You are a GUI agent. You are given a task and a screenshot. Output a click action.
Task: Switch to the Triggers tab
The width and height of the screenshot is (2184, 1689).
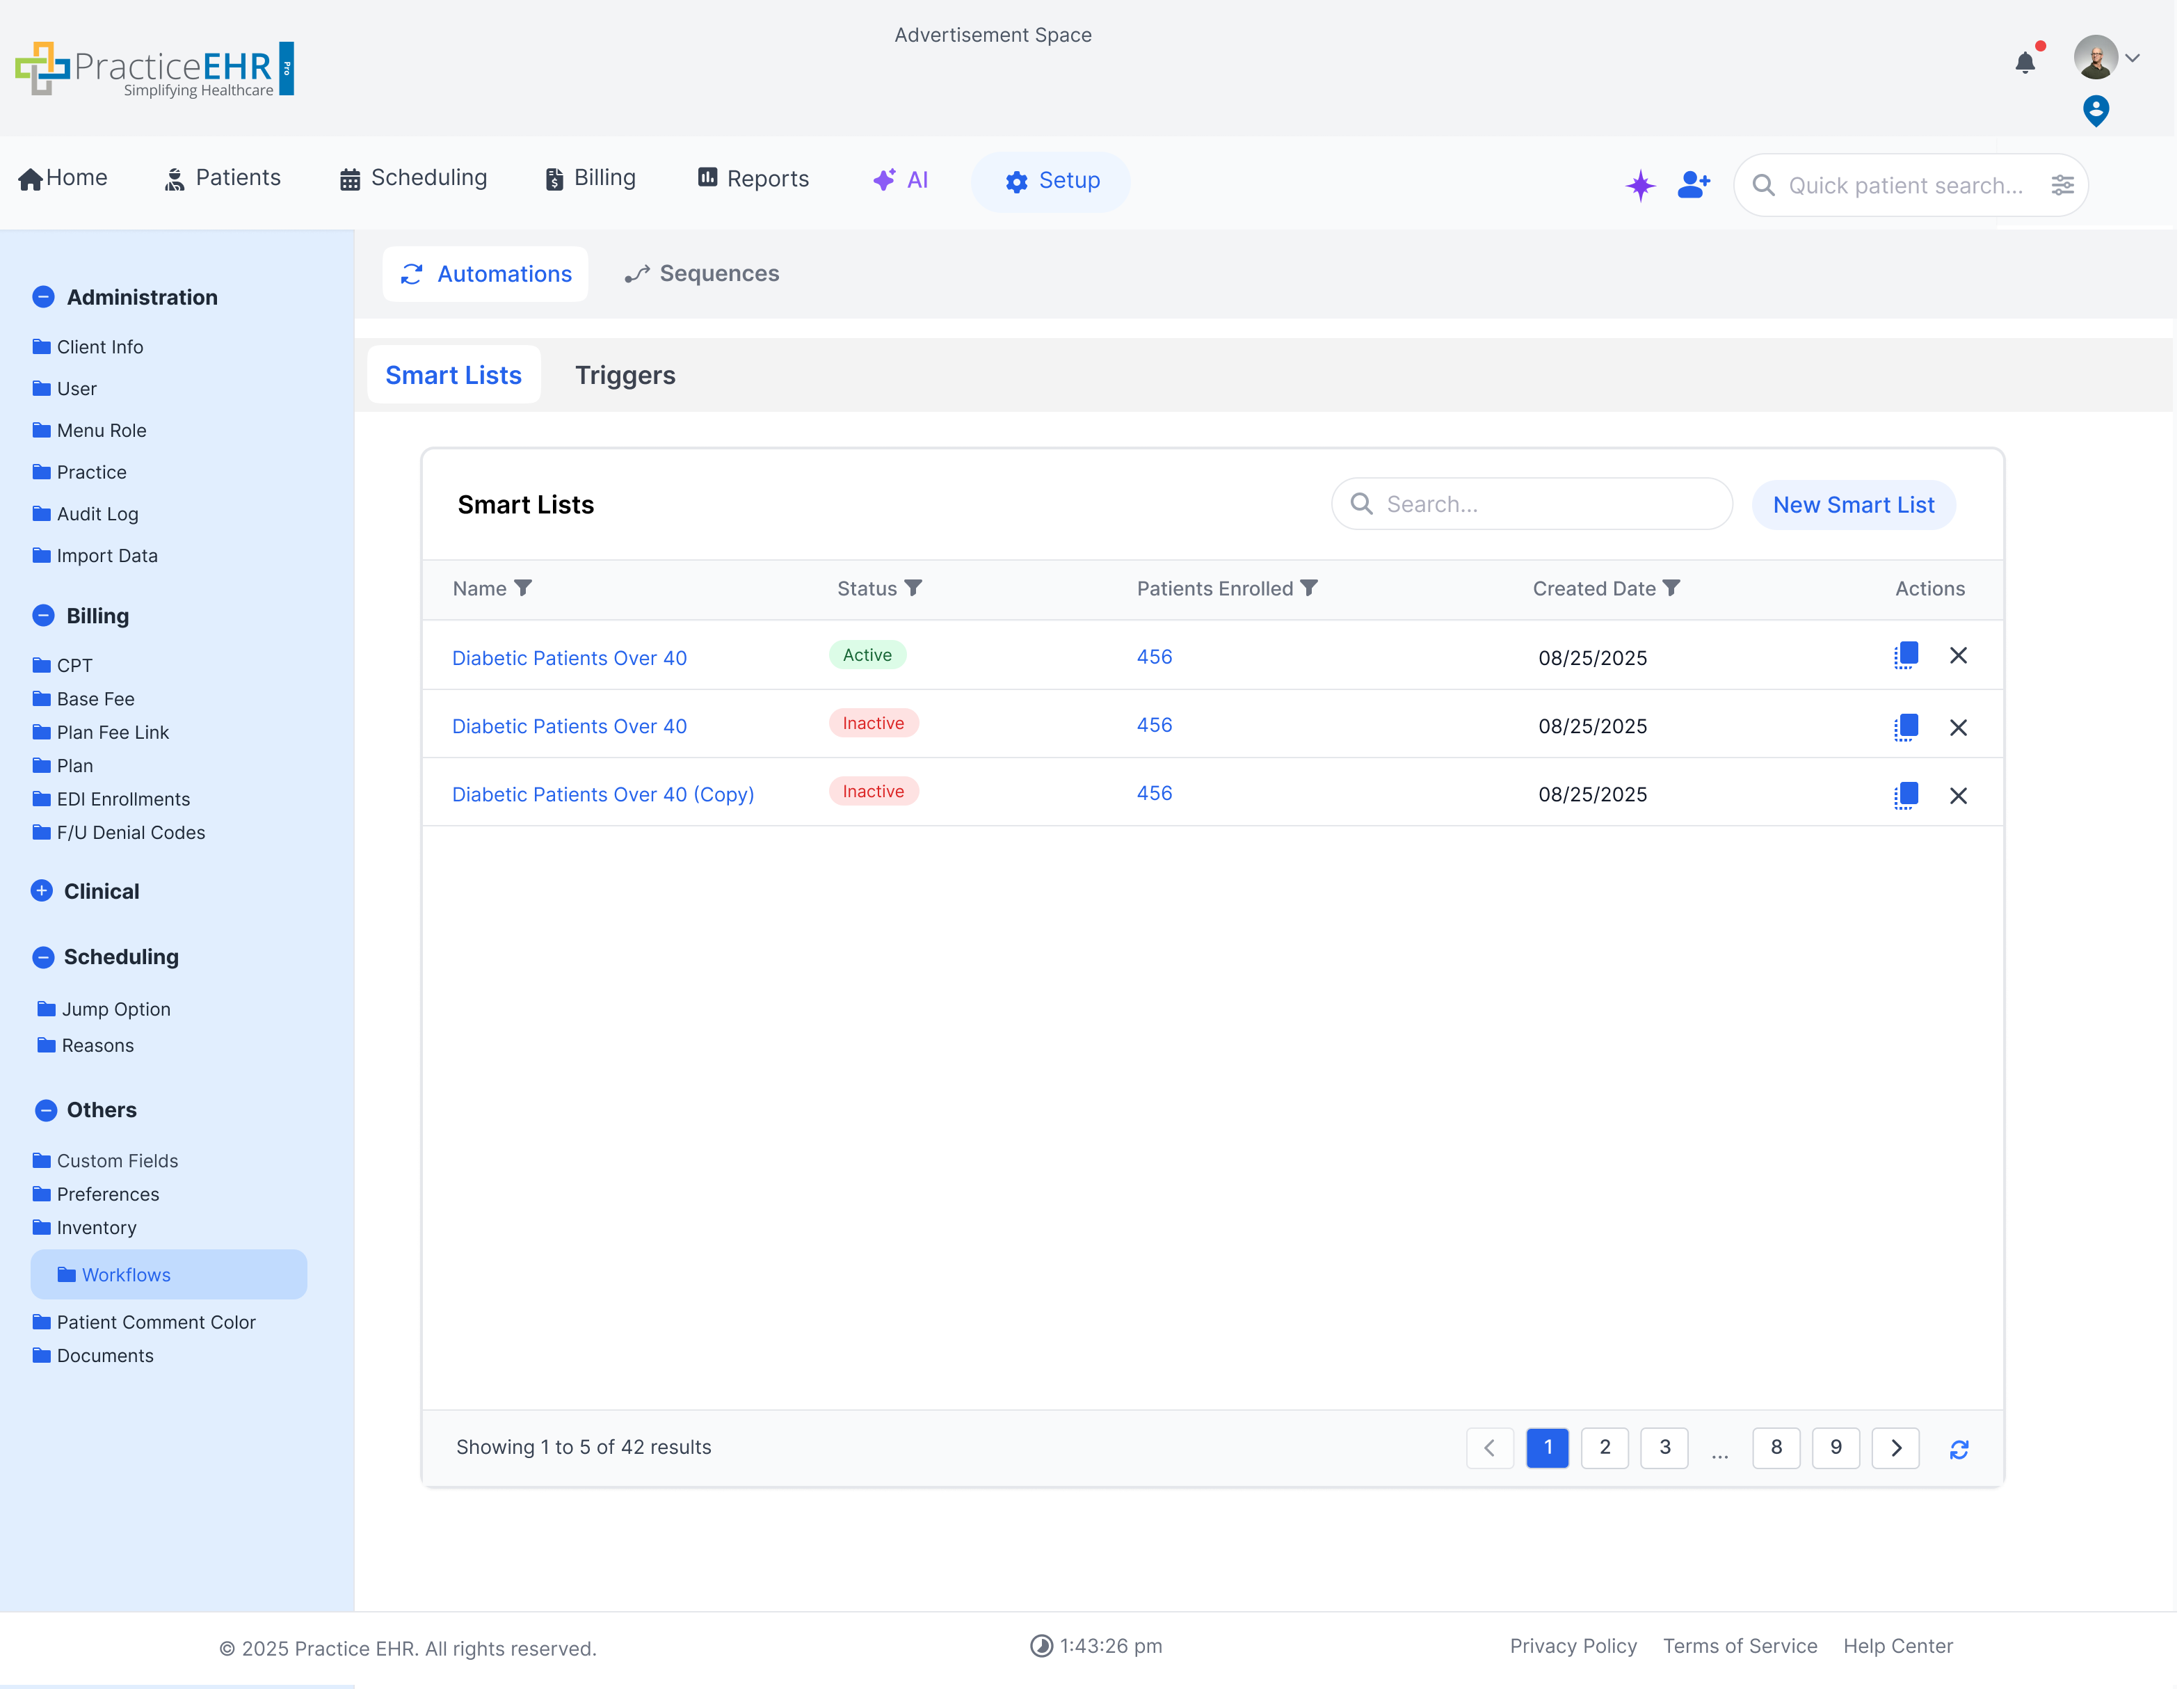click(x=625, y=375)
